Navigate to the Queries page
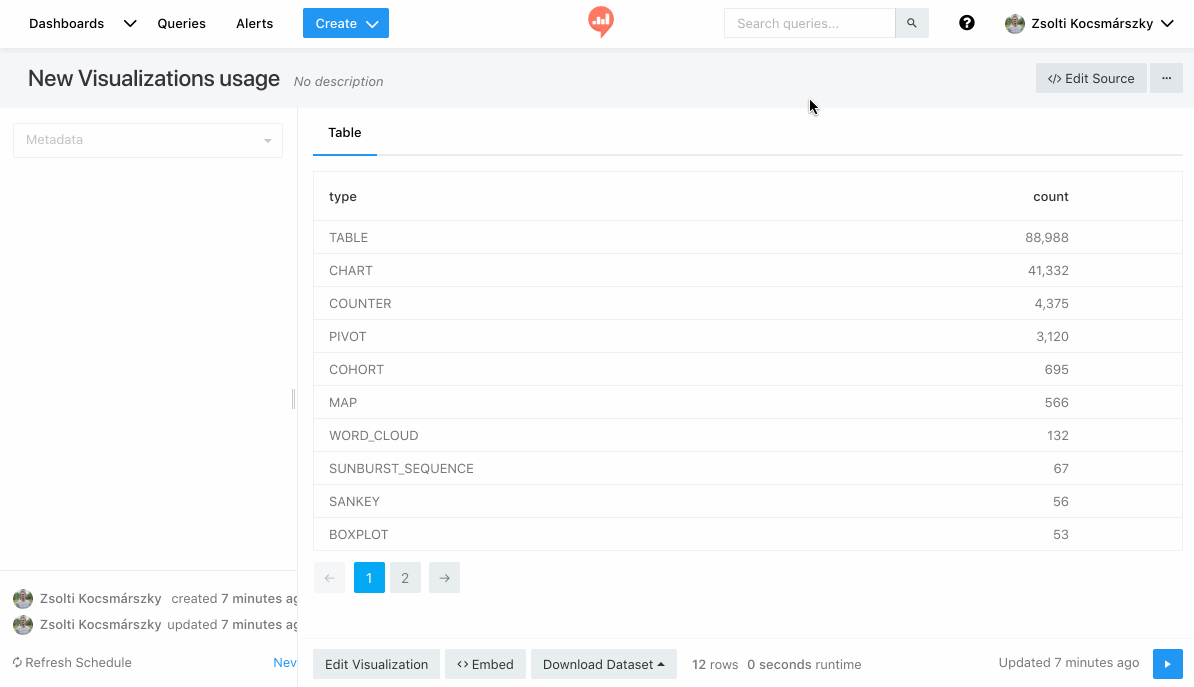The height and width of the screenshot is (687, 1194). pyautogui.click(x=181, y=23)
